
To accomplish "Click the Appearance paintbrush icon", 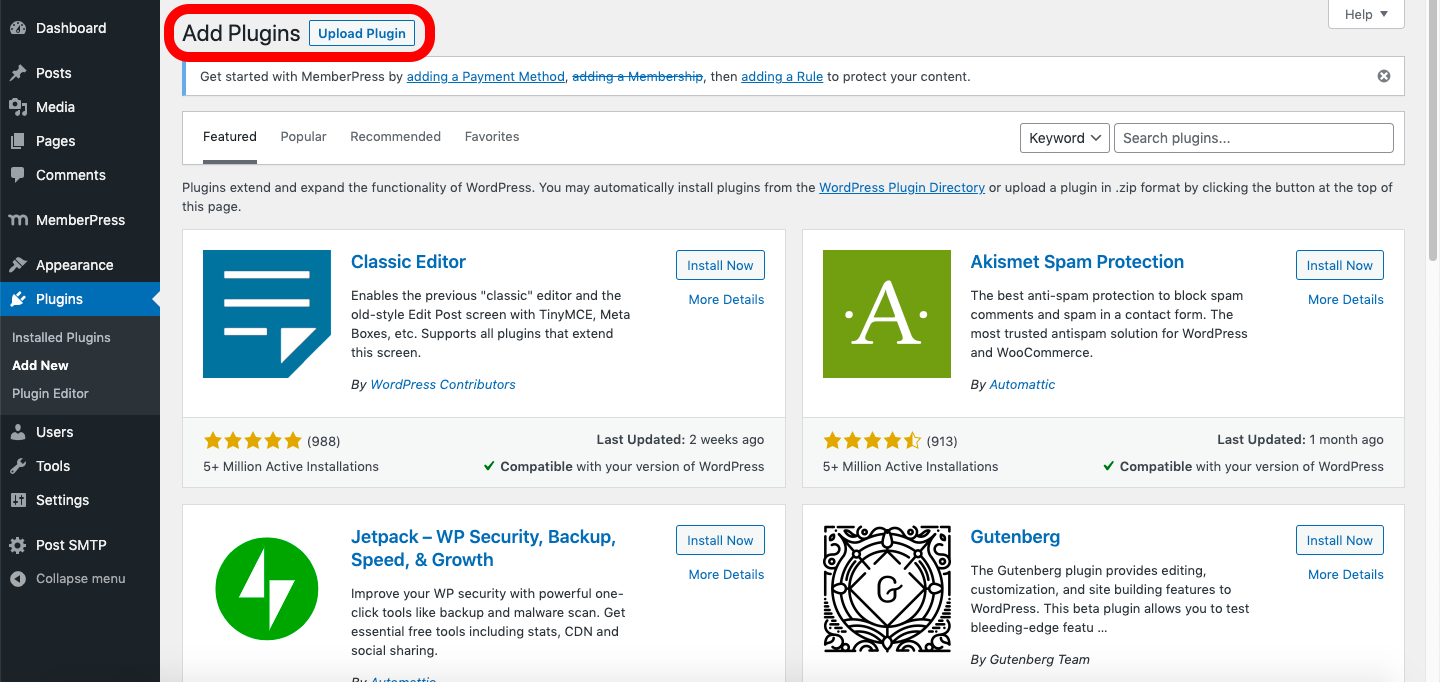I will [x=18, y=265].
